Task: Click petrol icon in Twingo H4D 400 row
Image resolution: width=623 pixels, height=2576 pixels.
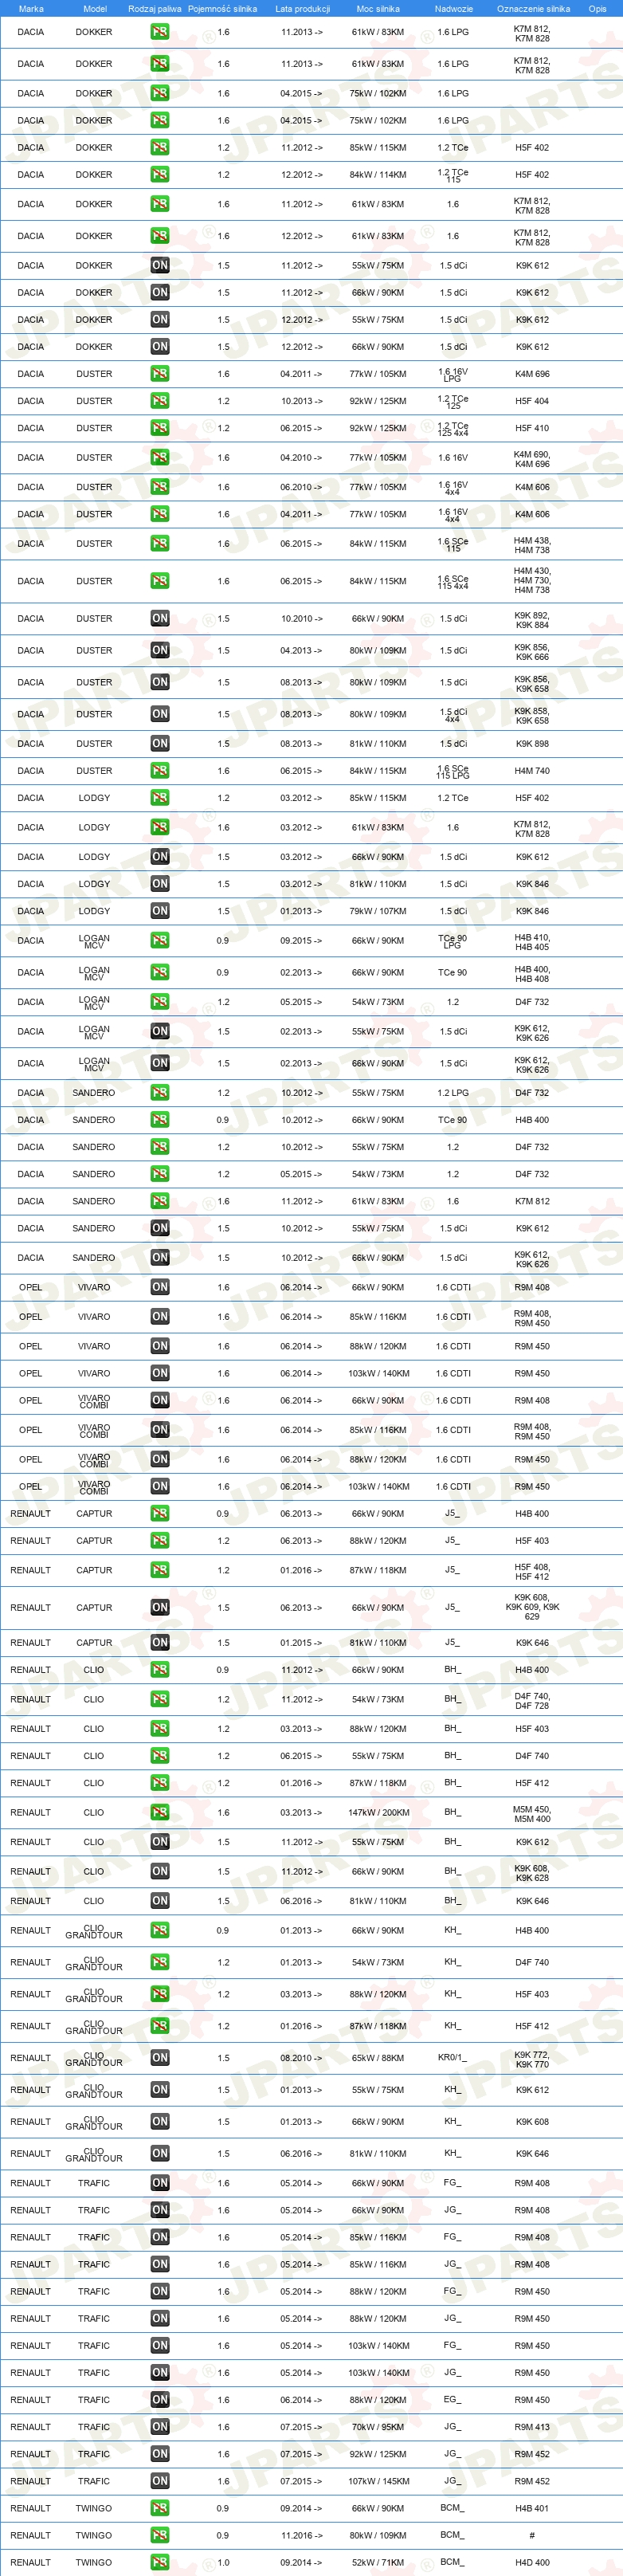Action: 160,2562
